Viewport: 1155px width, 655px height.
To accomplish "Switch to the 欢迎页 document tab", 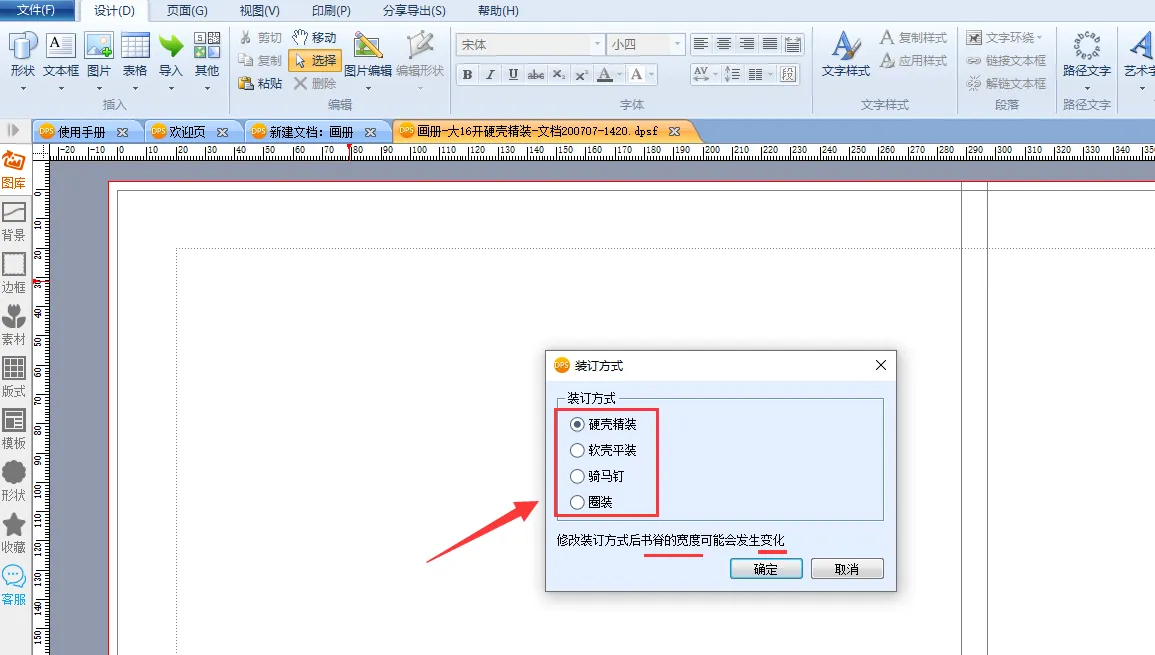I will point(187,132).
